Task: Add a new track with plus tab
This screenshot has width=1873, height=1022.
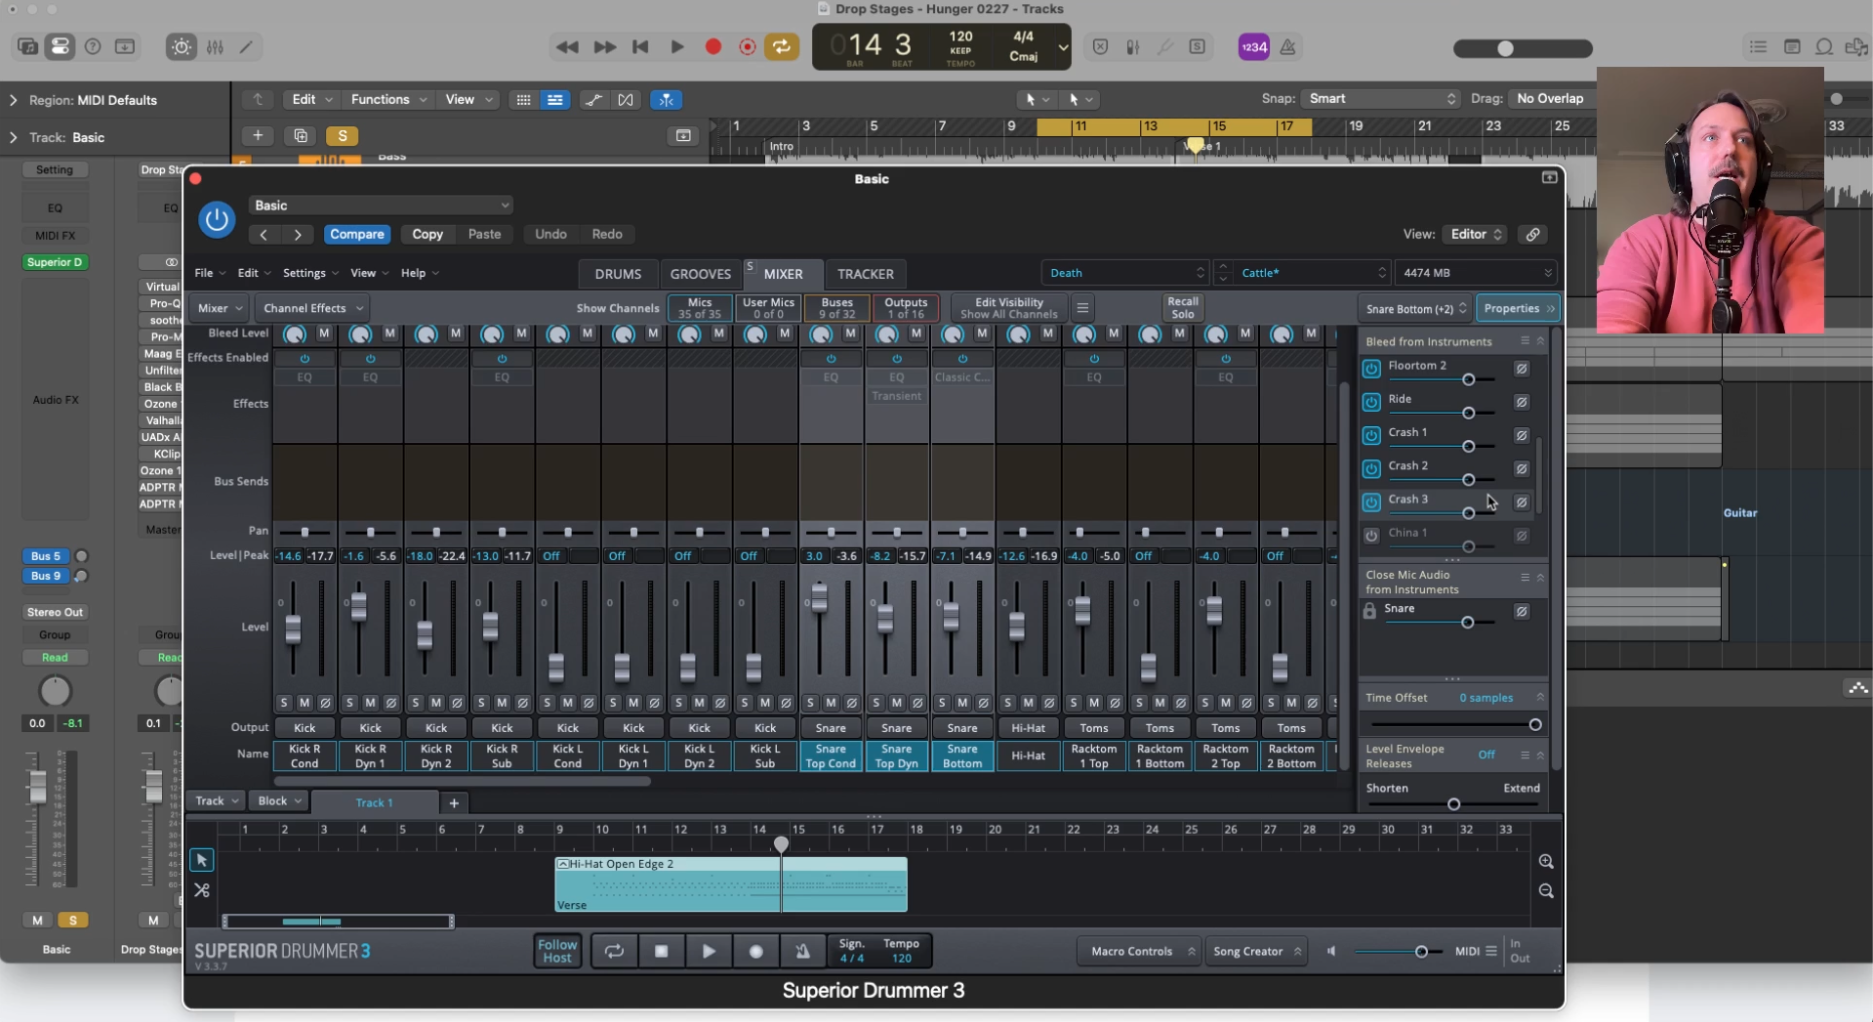Action: [x=453, y=802]
